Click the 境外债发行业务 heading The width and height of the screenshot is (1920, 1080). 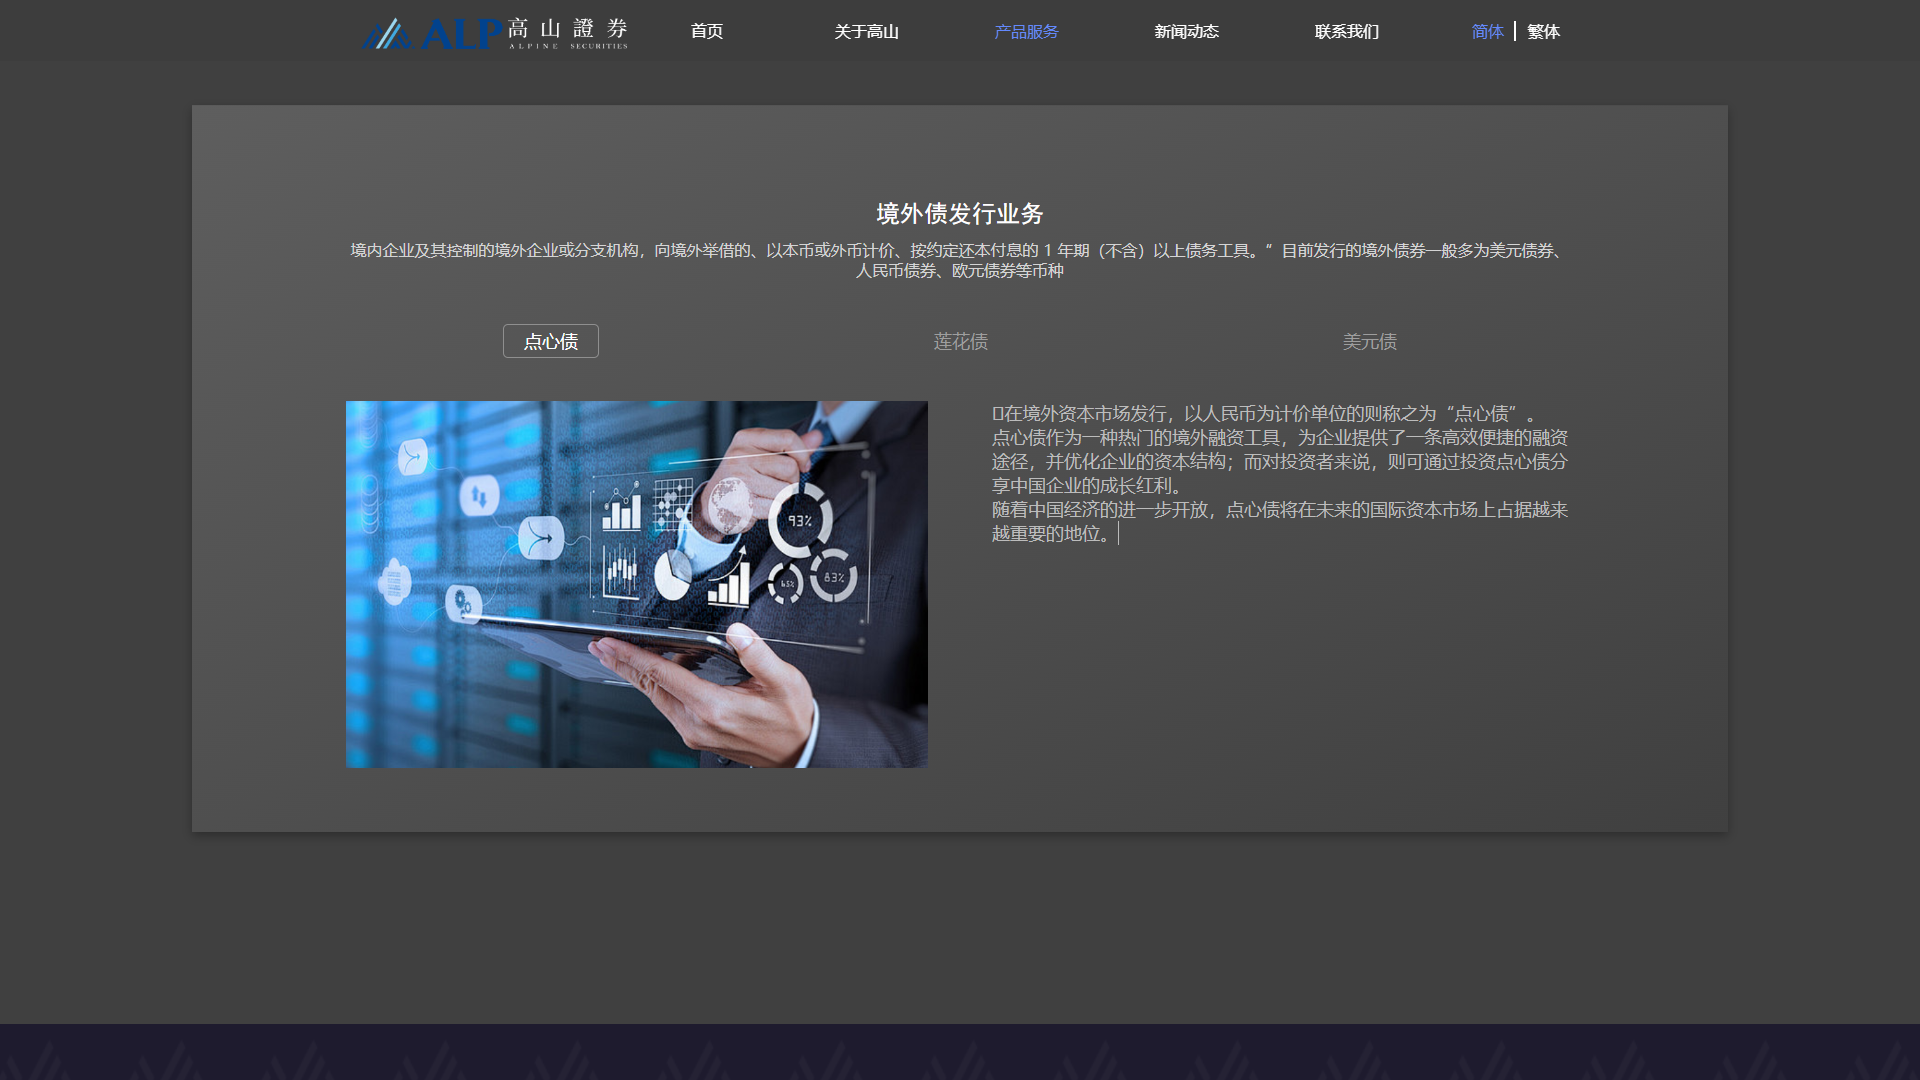coord(960,214)
